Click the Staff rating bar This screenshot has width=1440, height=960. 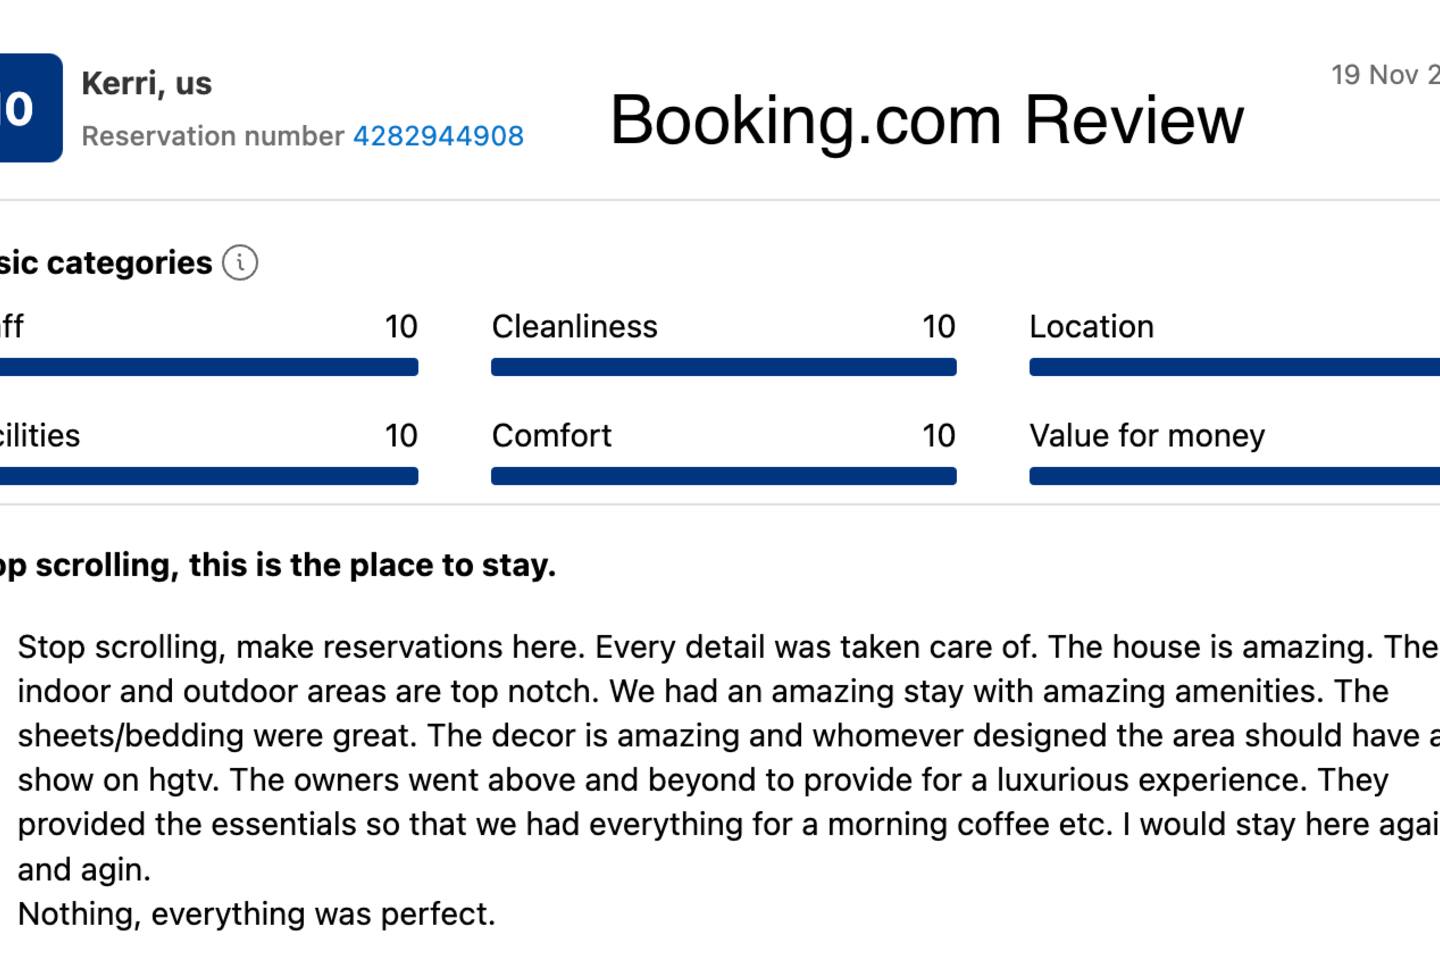click(208, 367)
